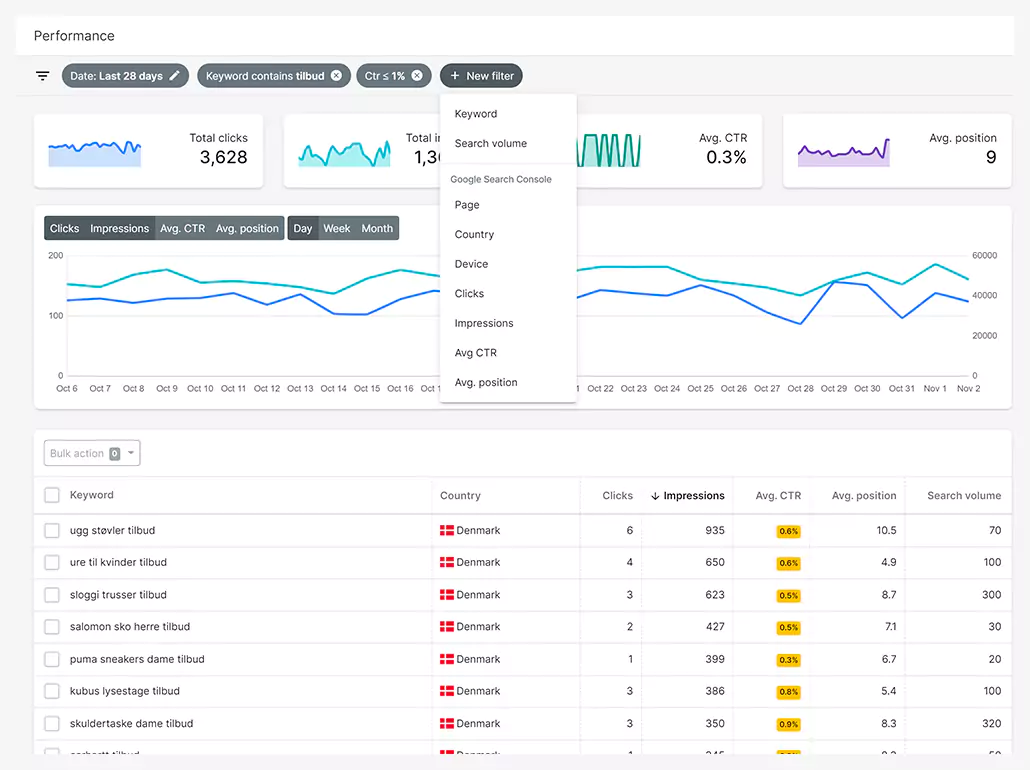Open the Bulk action dropdown
1030x770 pixels.
pyautogui.click(x=92, y=453)
